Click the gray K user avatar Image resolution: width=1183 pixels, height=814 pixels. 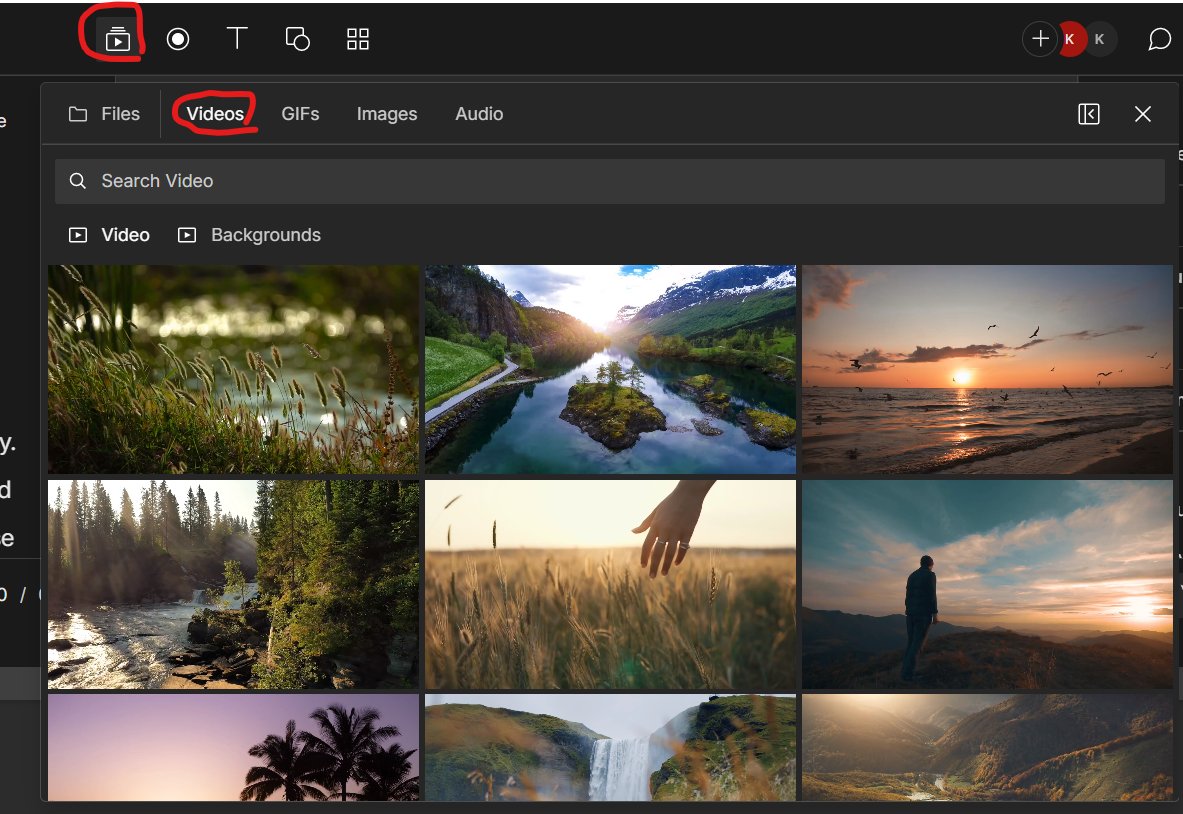1102,39
